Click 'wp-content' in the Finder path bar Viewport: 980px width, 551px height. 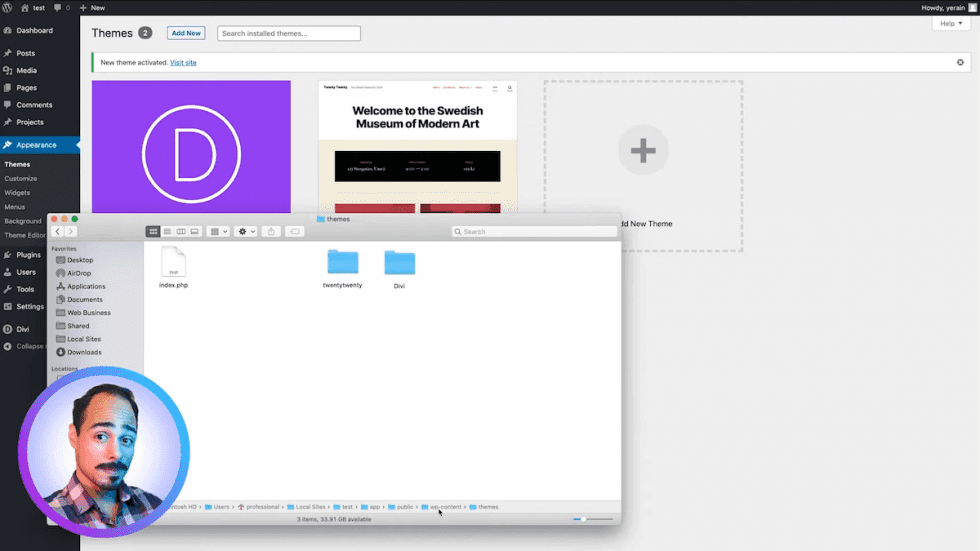pos(441,507)
